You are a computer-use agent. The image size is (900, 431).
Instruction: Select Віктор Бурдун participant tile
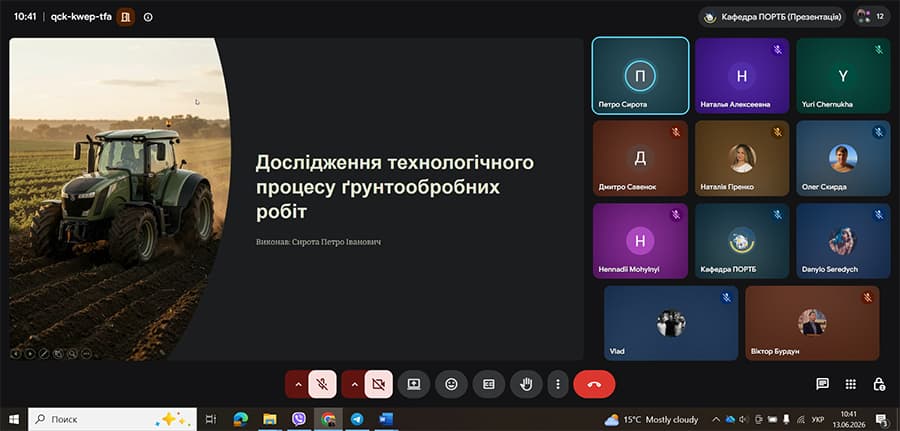click(812, 323)
